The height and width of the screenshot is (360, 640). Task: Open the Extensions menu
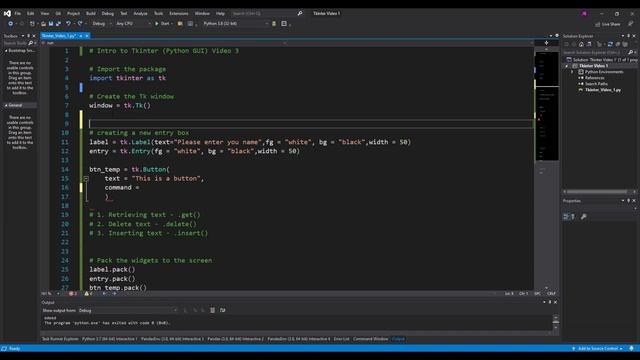[179, 13]
